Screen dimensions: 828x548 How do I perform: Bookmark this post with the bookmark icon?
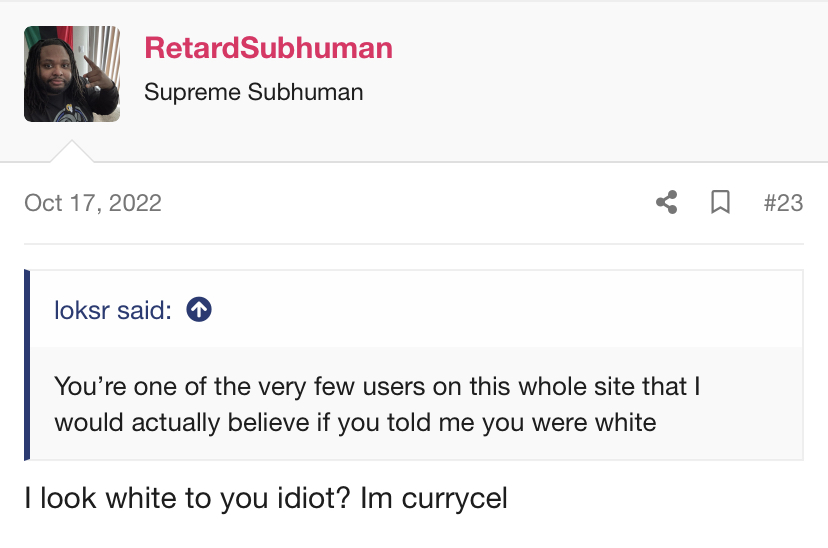[719, 203]
